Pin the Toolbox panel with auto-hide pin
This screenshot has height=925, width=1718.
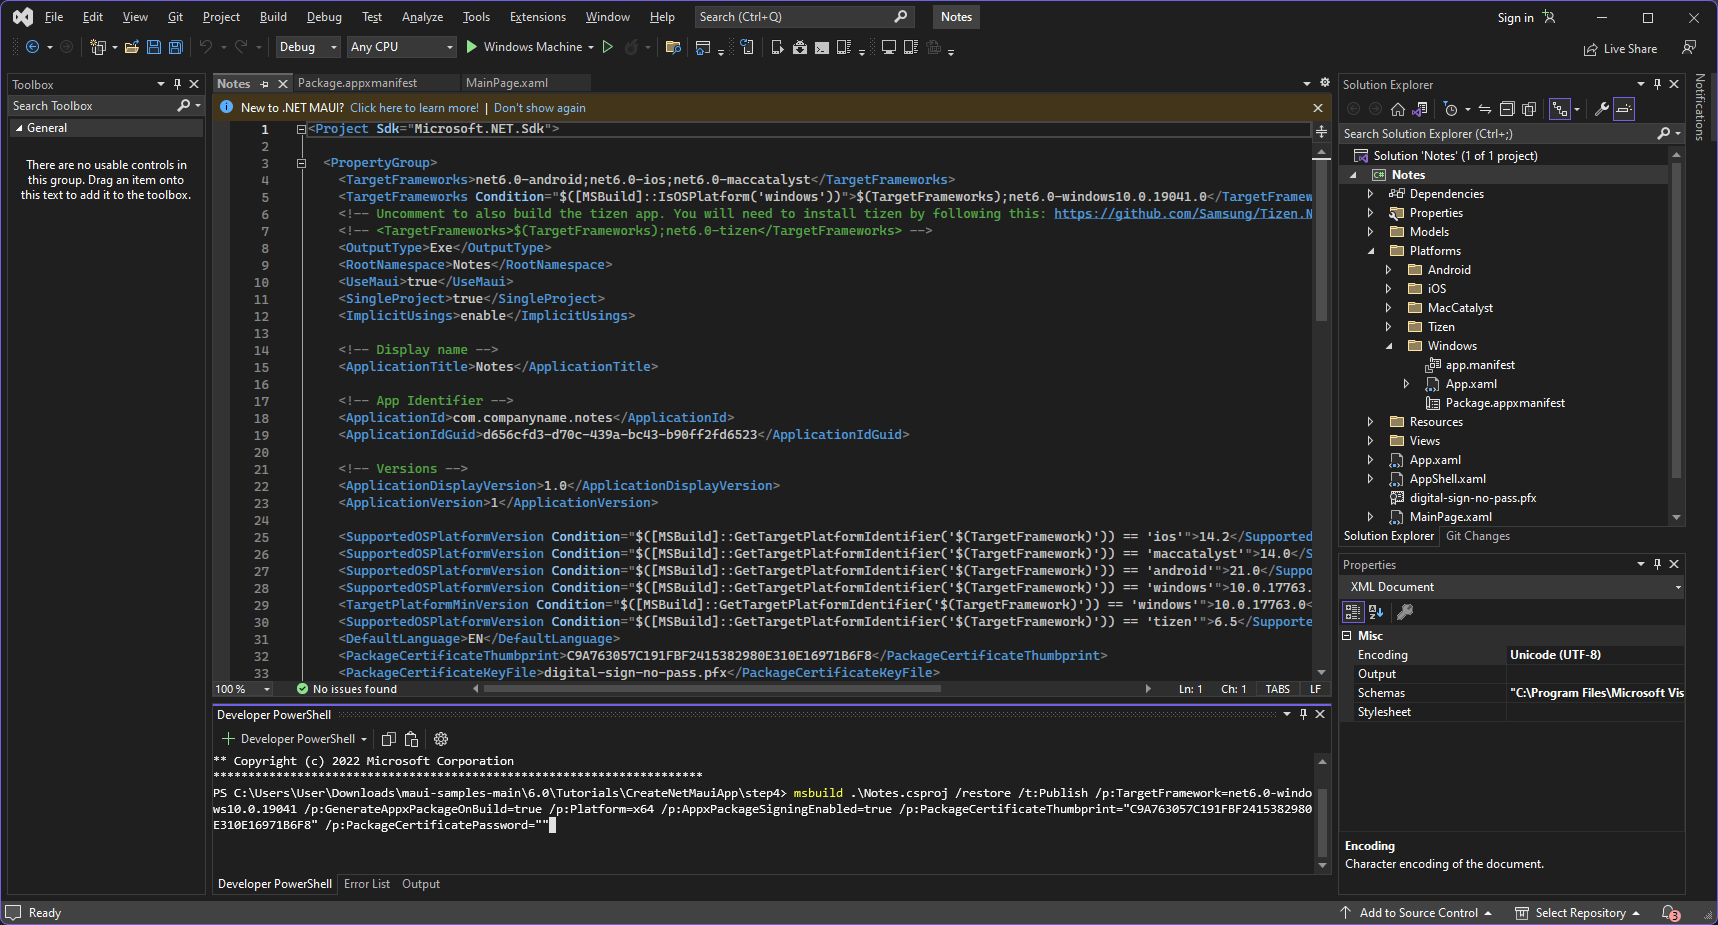[177, 85]
